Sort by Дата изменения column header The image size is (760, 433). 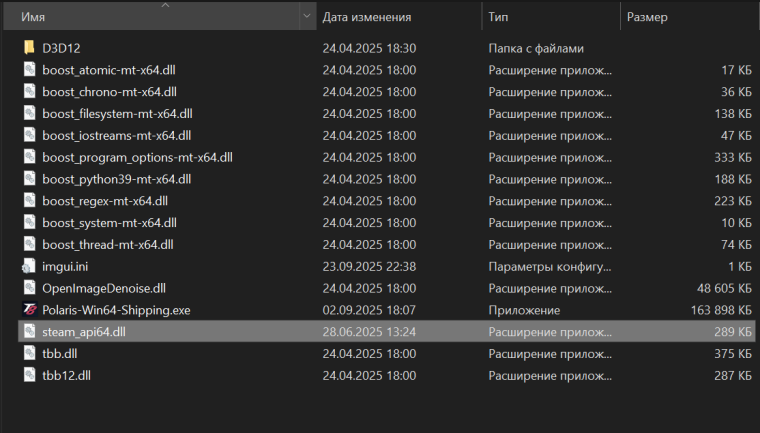pos(399,16)
